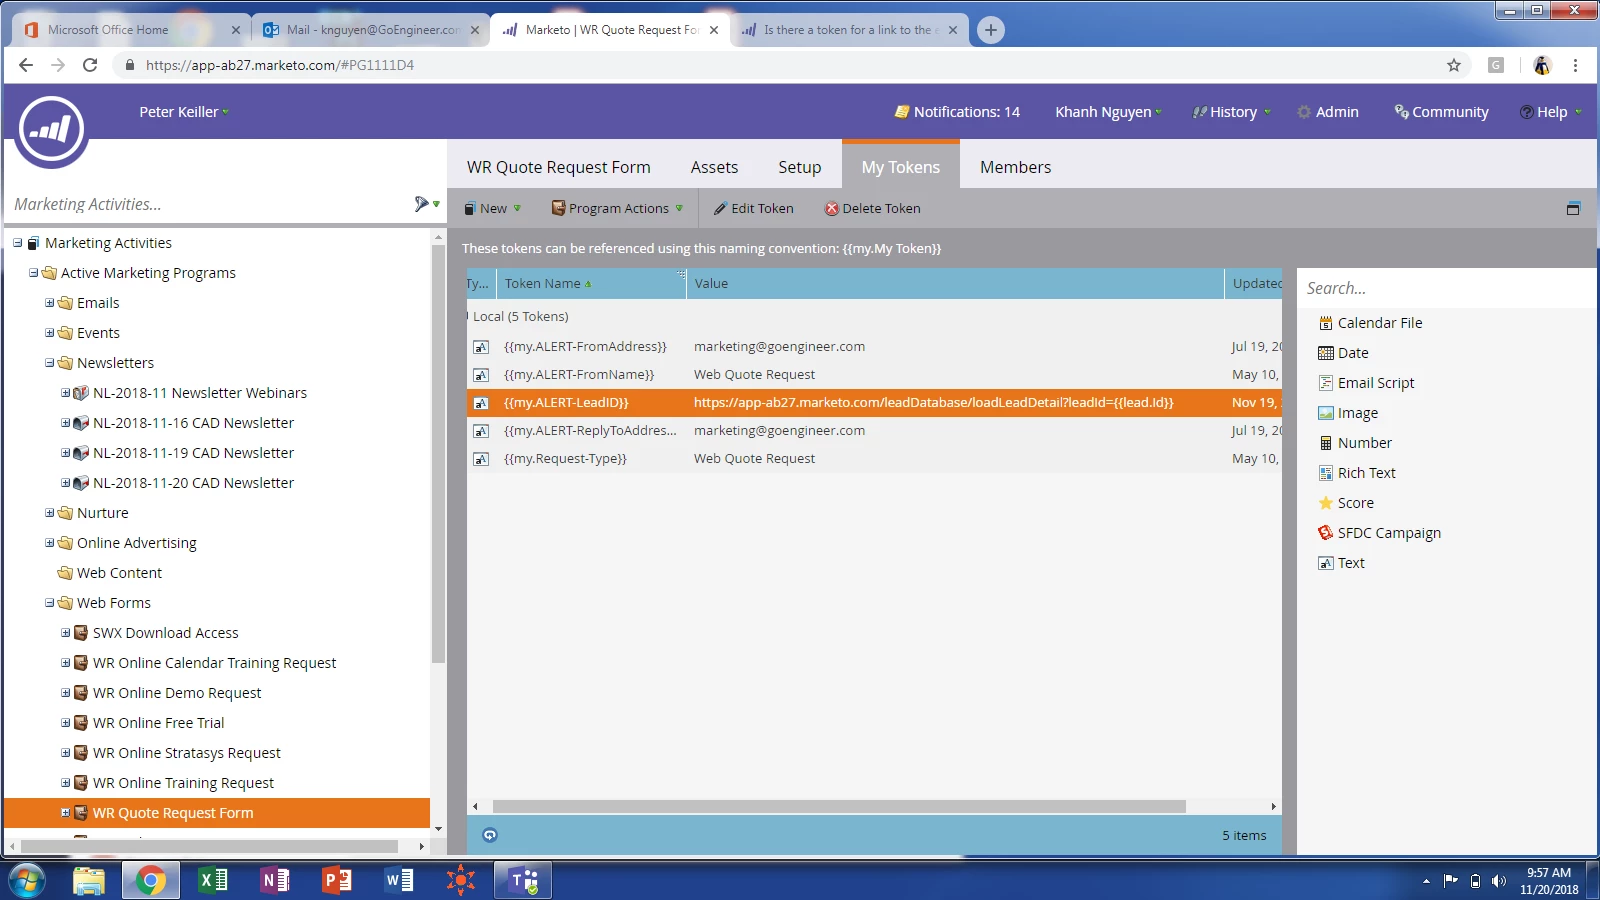This screenshot has width=1600, height=900.
Task: Expand the Nurture folder
Action: 49,513
